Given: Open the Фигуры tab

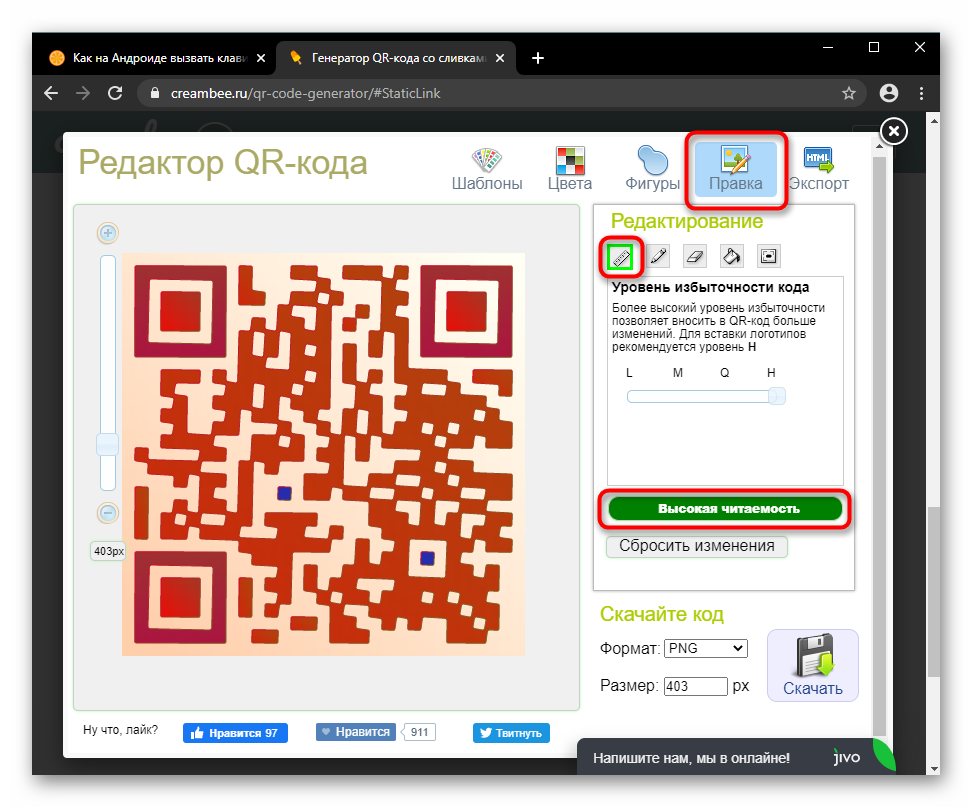Looking at the screenshot, I should click(x=652, y=169).
